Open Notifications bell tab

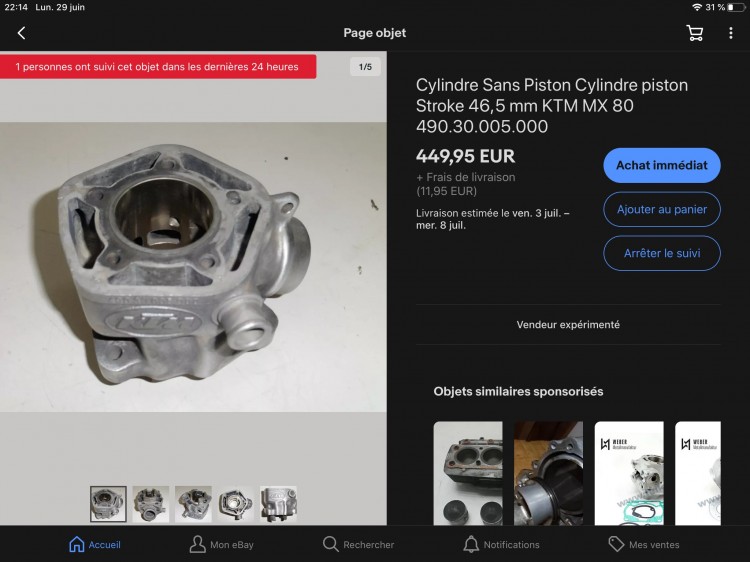(x=501, y=544)
